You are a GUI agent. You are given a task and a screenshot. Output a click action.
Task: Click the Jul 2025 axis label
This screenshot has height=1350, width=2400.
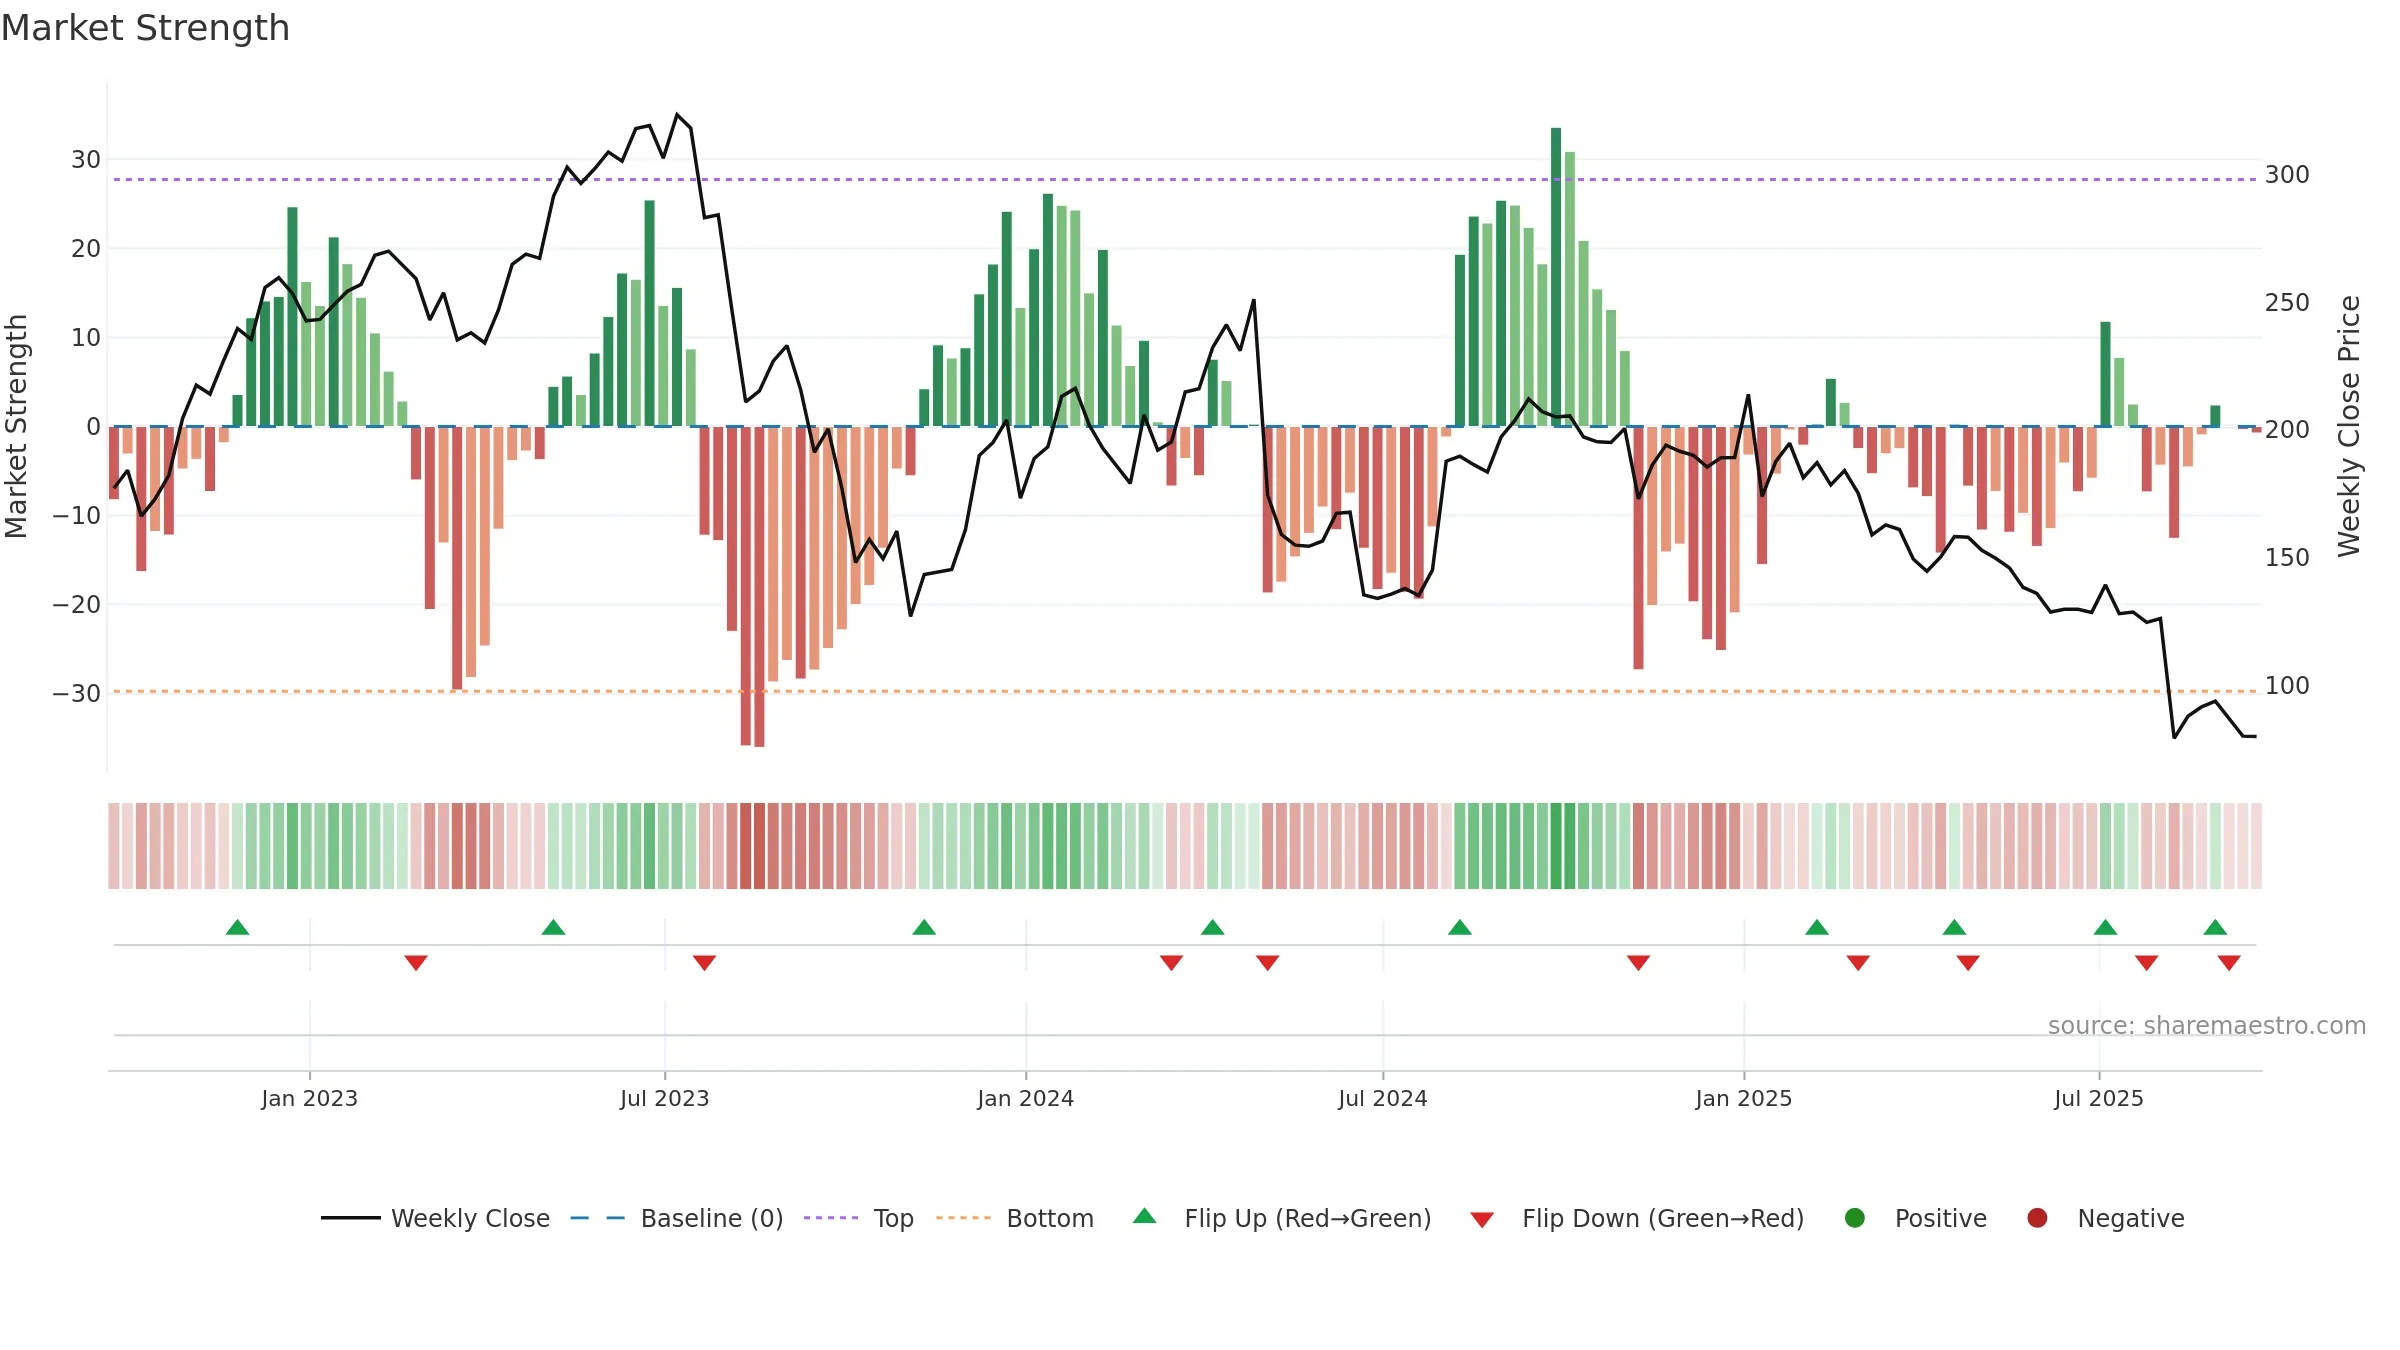point(2099,1098)
